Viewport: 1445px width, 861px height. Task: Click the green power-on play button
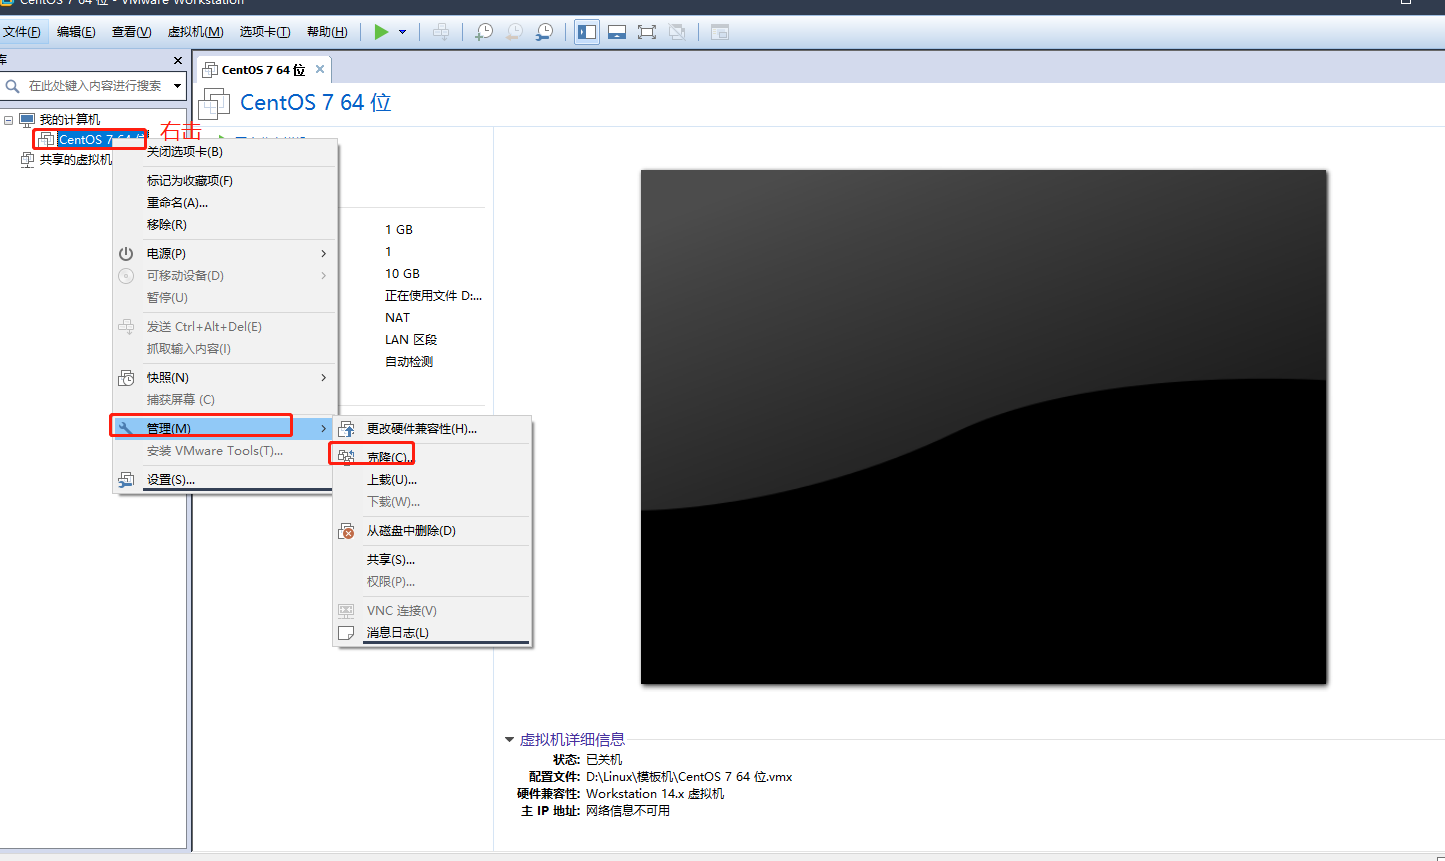click(381, 32)
